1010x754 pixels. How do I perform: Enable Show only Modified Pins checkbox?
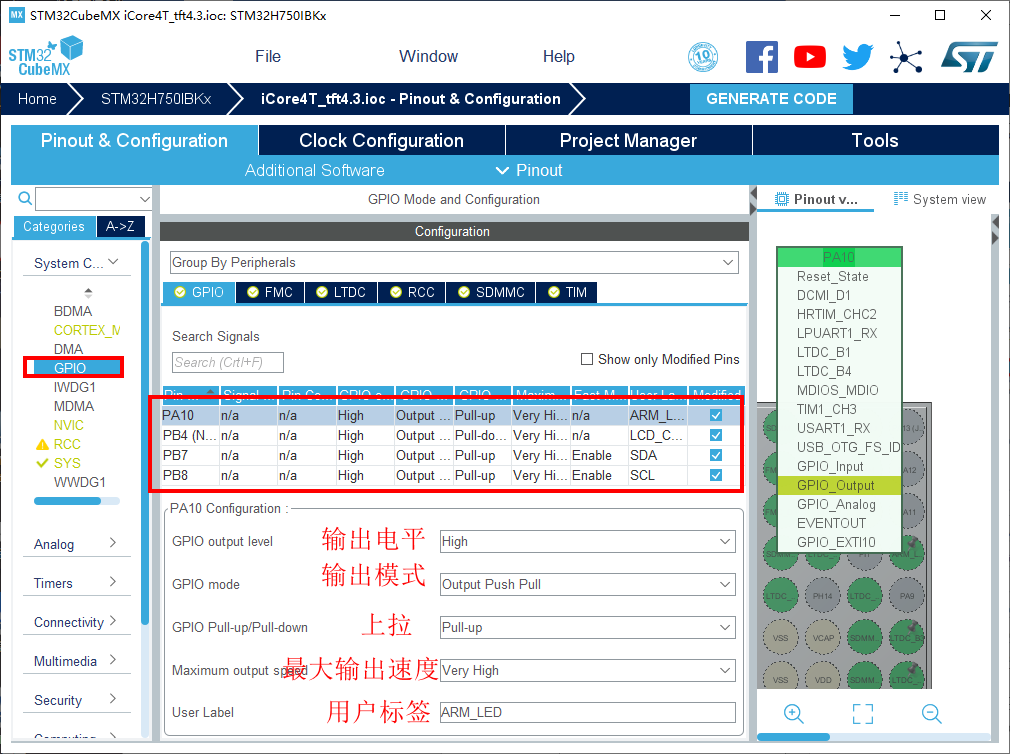pyautogui.click(x=587, y=359)
